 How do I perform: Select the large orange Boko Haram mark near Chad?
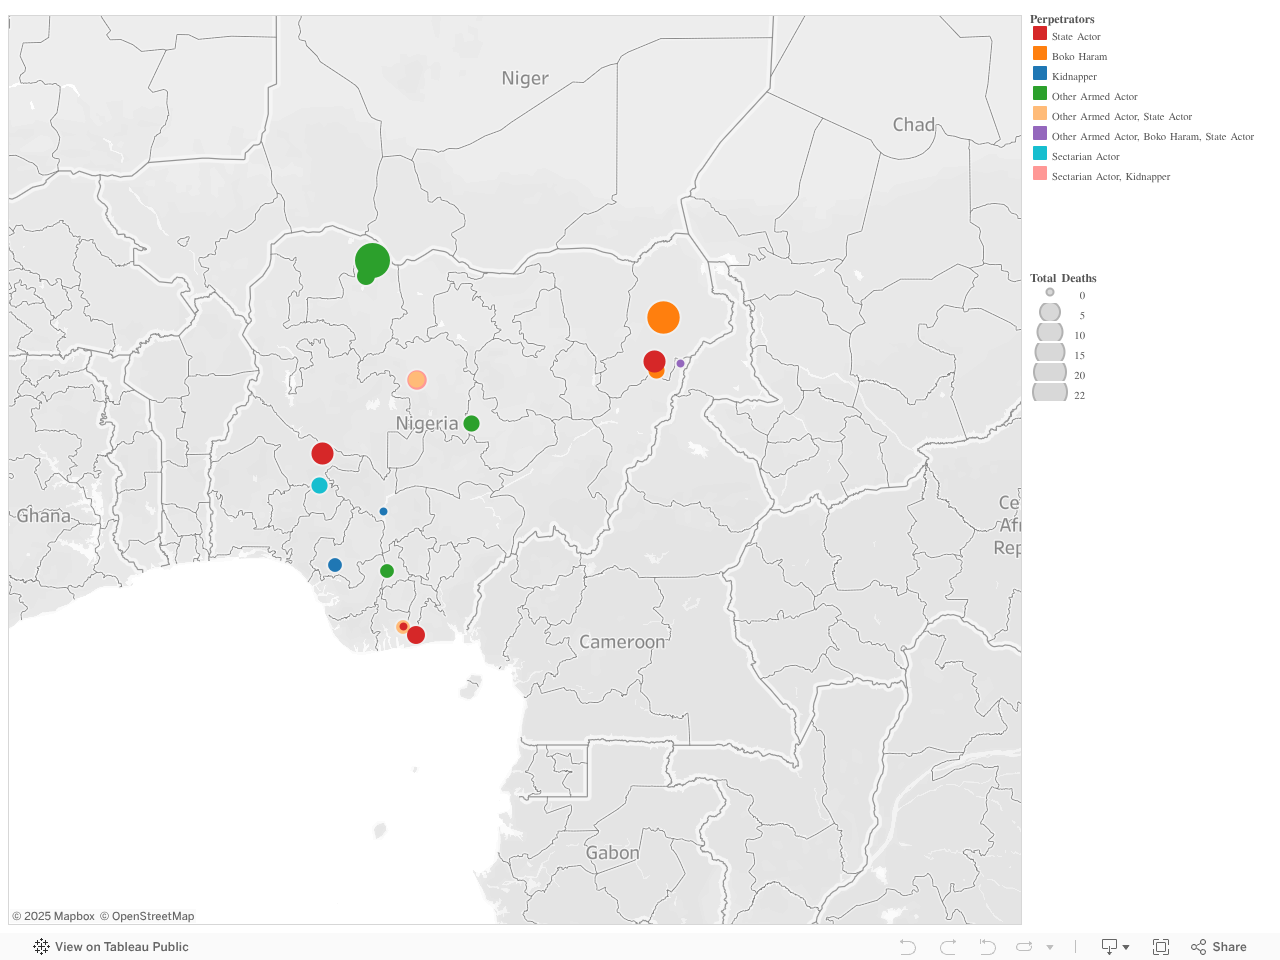click(x=664, y=317)
